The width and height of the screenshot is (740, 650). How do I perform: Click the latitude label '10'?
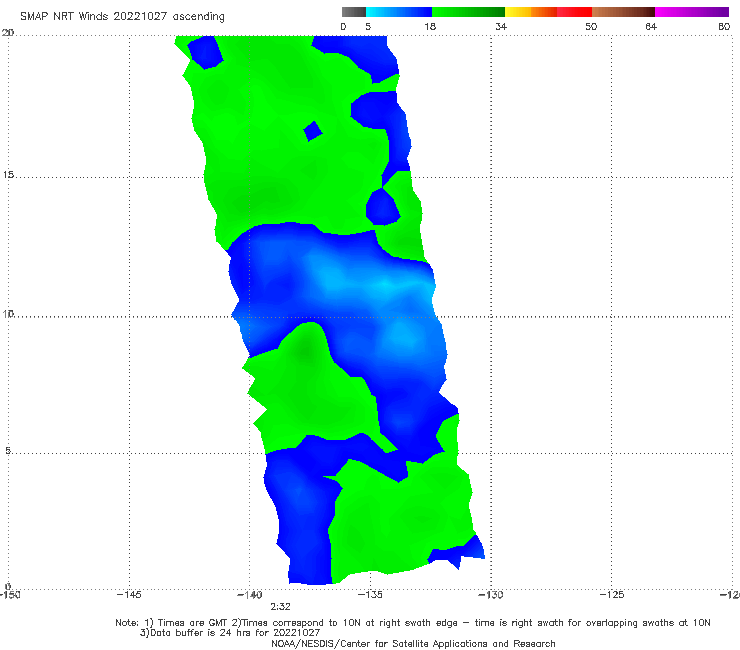click(x=8, y=313)
